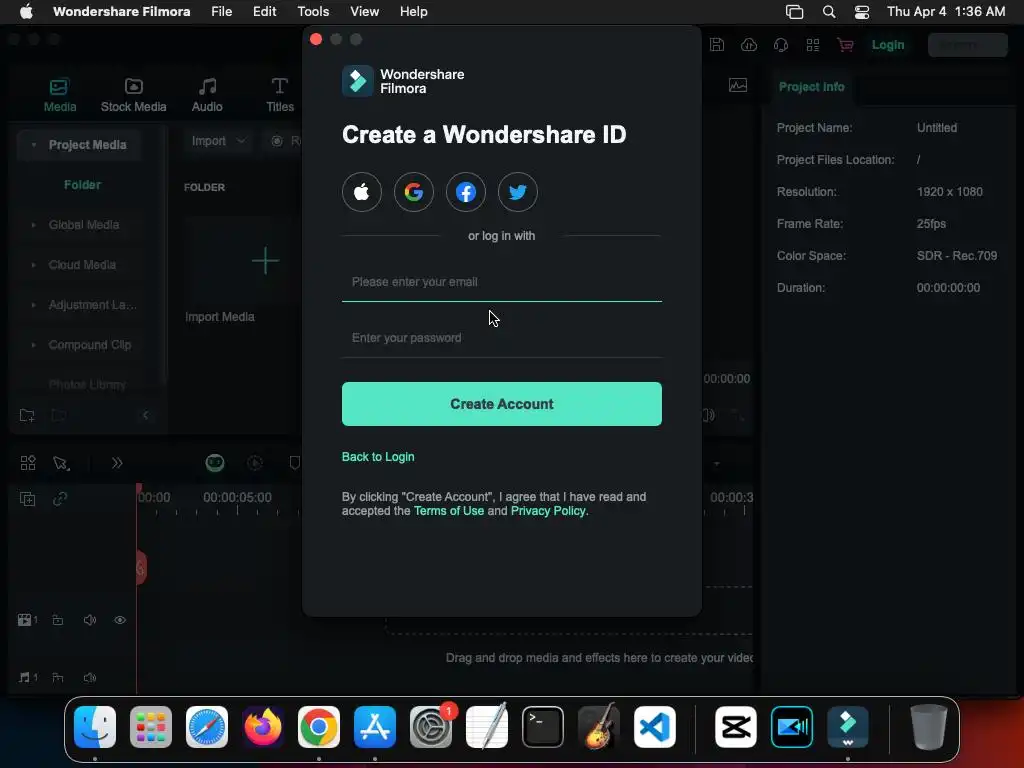Expand Global Media tree item

coord(33,225)
